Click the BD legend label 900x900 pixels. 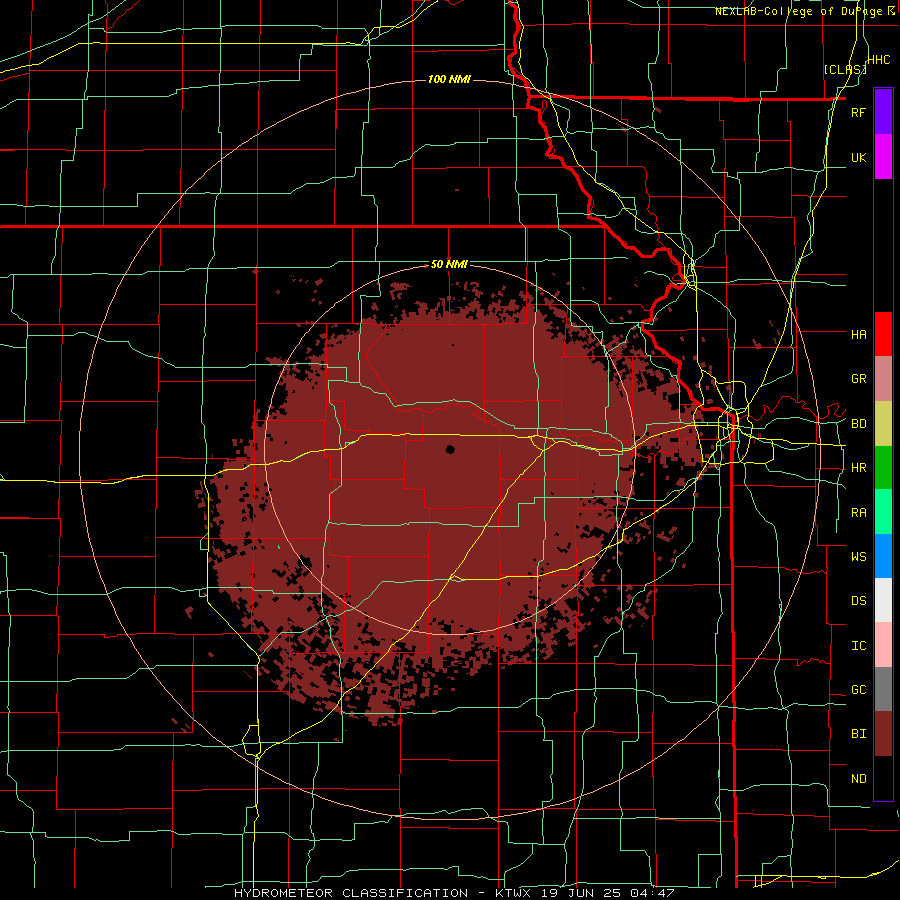click(858, 424)
